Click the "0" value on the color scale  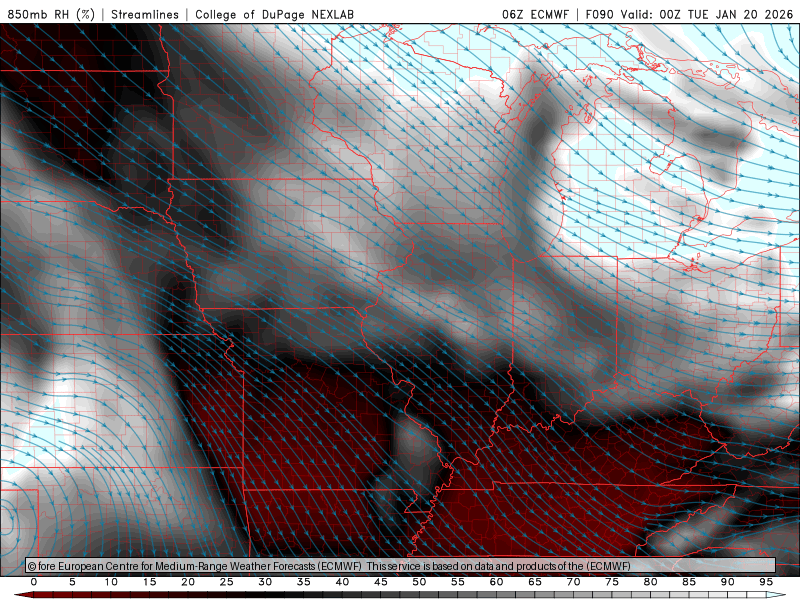coord(34,582)
